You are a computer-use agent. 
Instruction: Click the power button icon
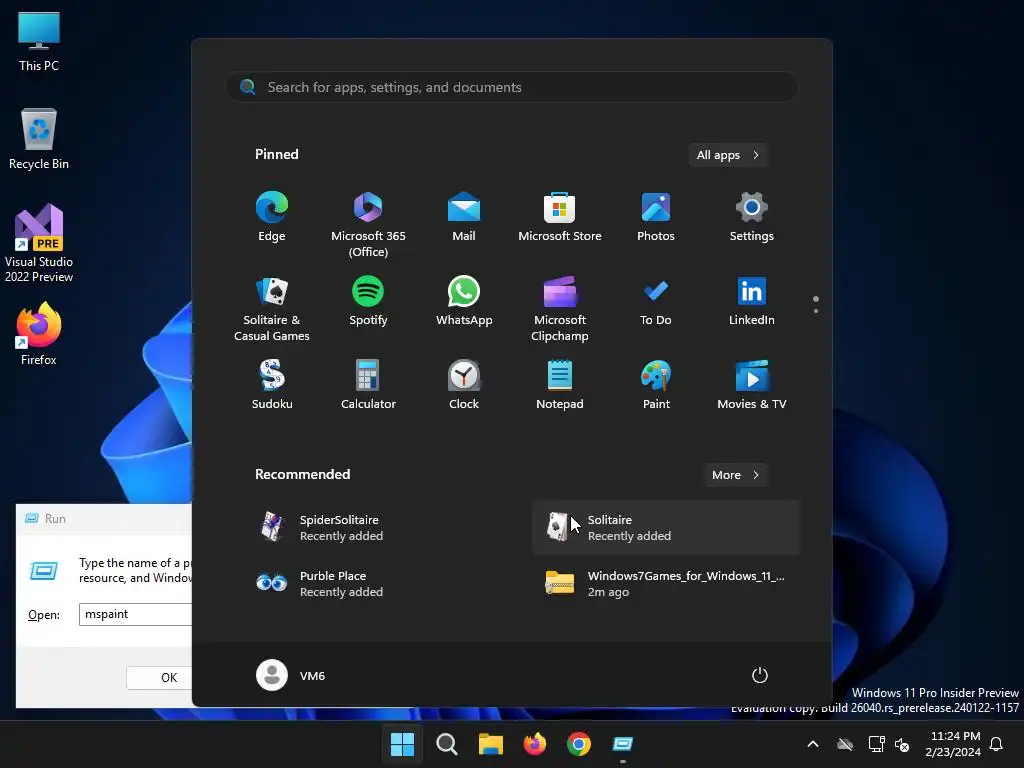click(x=760, y=675)
